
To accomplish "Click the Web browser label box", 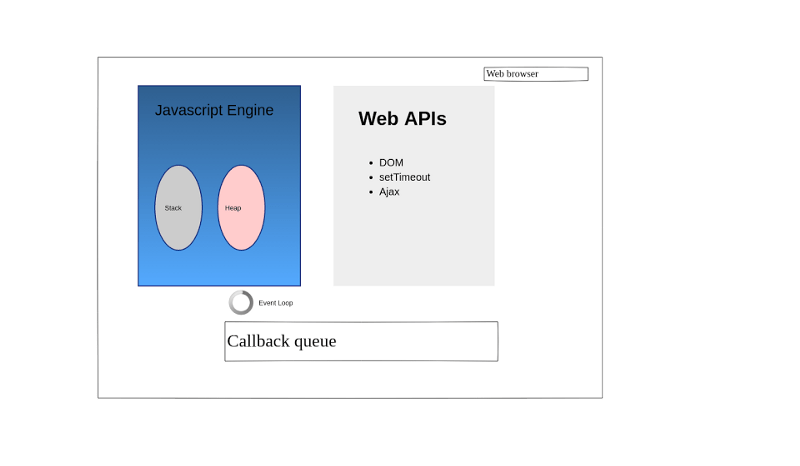I will click(536, 74).
